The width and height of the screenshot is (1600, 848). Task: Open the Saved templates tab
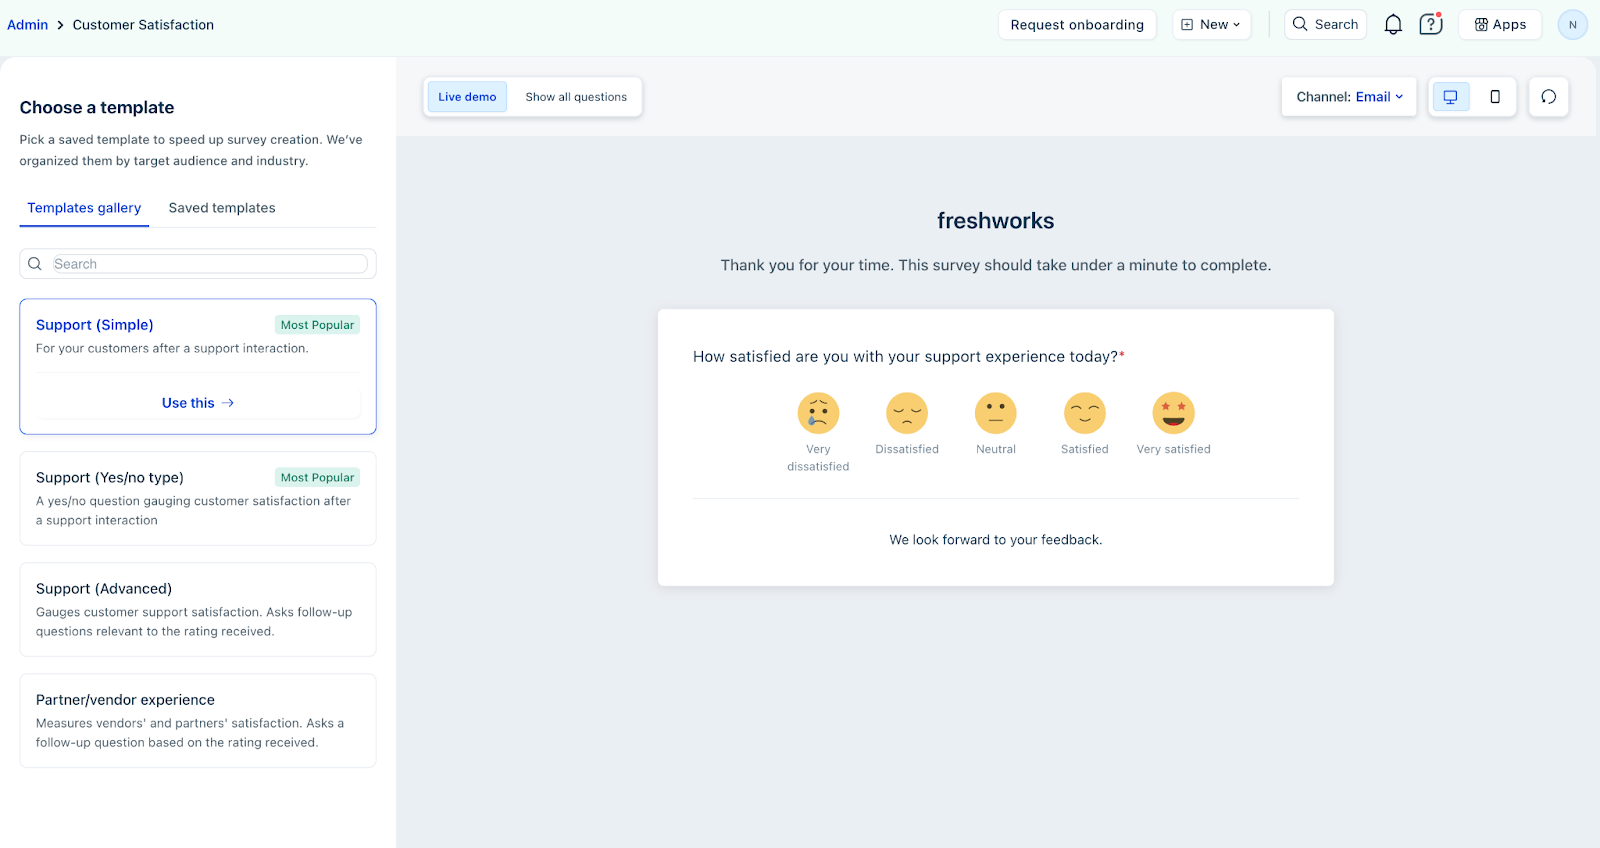tap(222, 208)
